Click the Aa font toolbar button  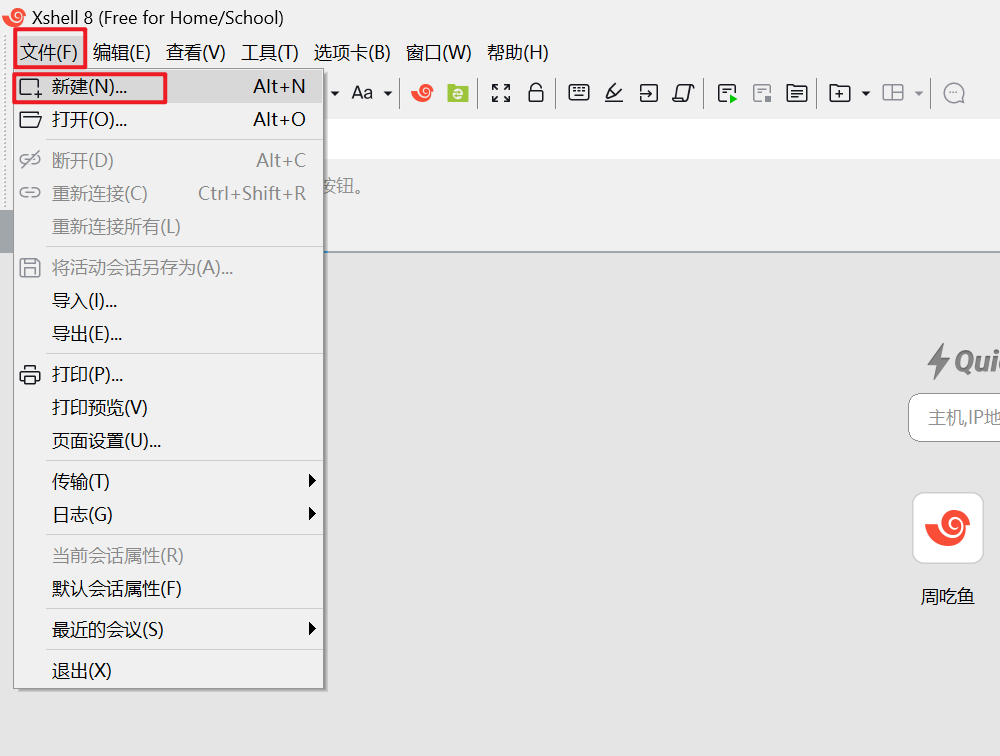[x=362, y=93]
